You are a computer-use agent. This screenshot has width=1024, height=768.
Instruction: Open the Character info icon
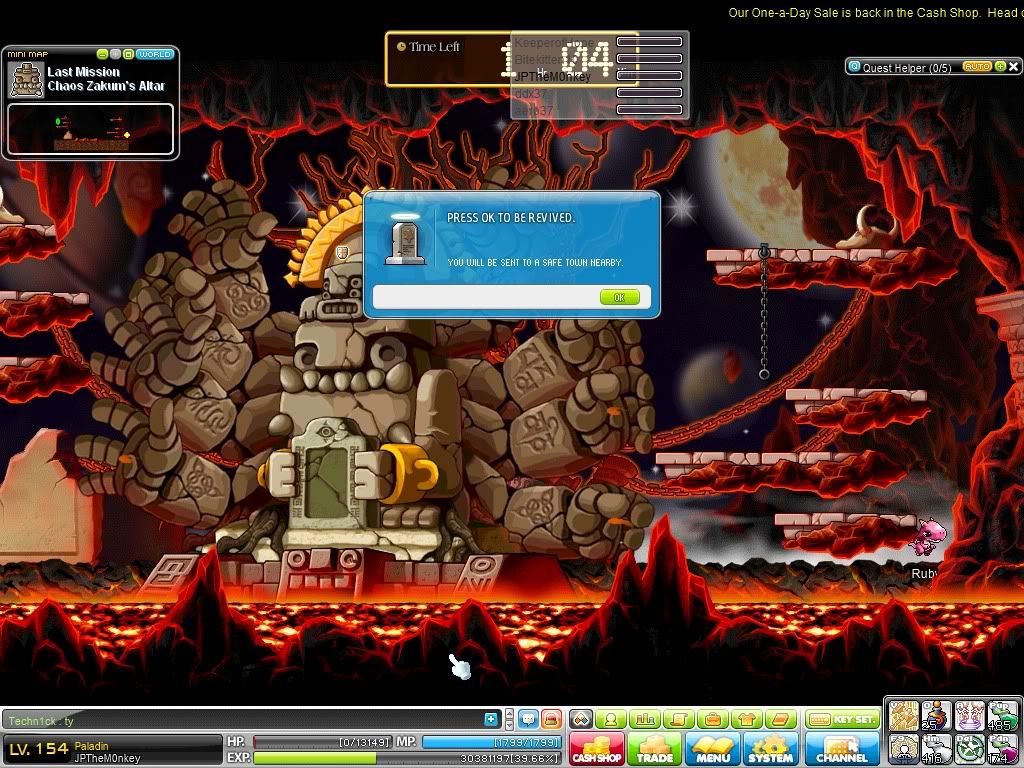611,720
